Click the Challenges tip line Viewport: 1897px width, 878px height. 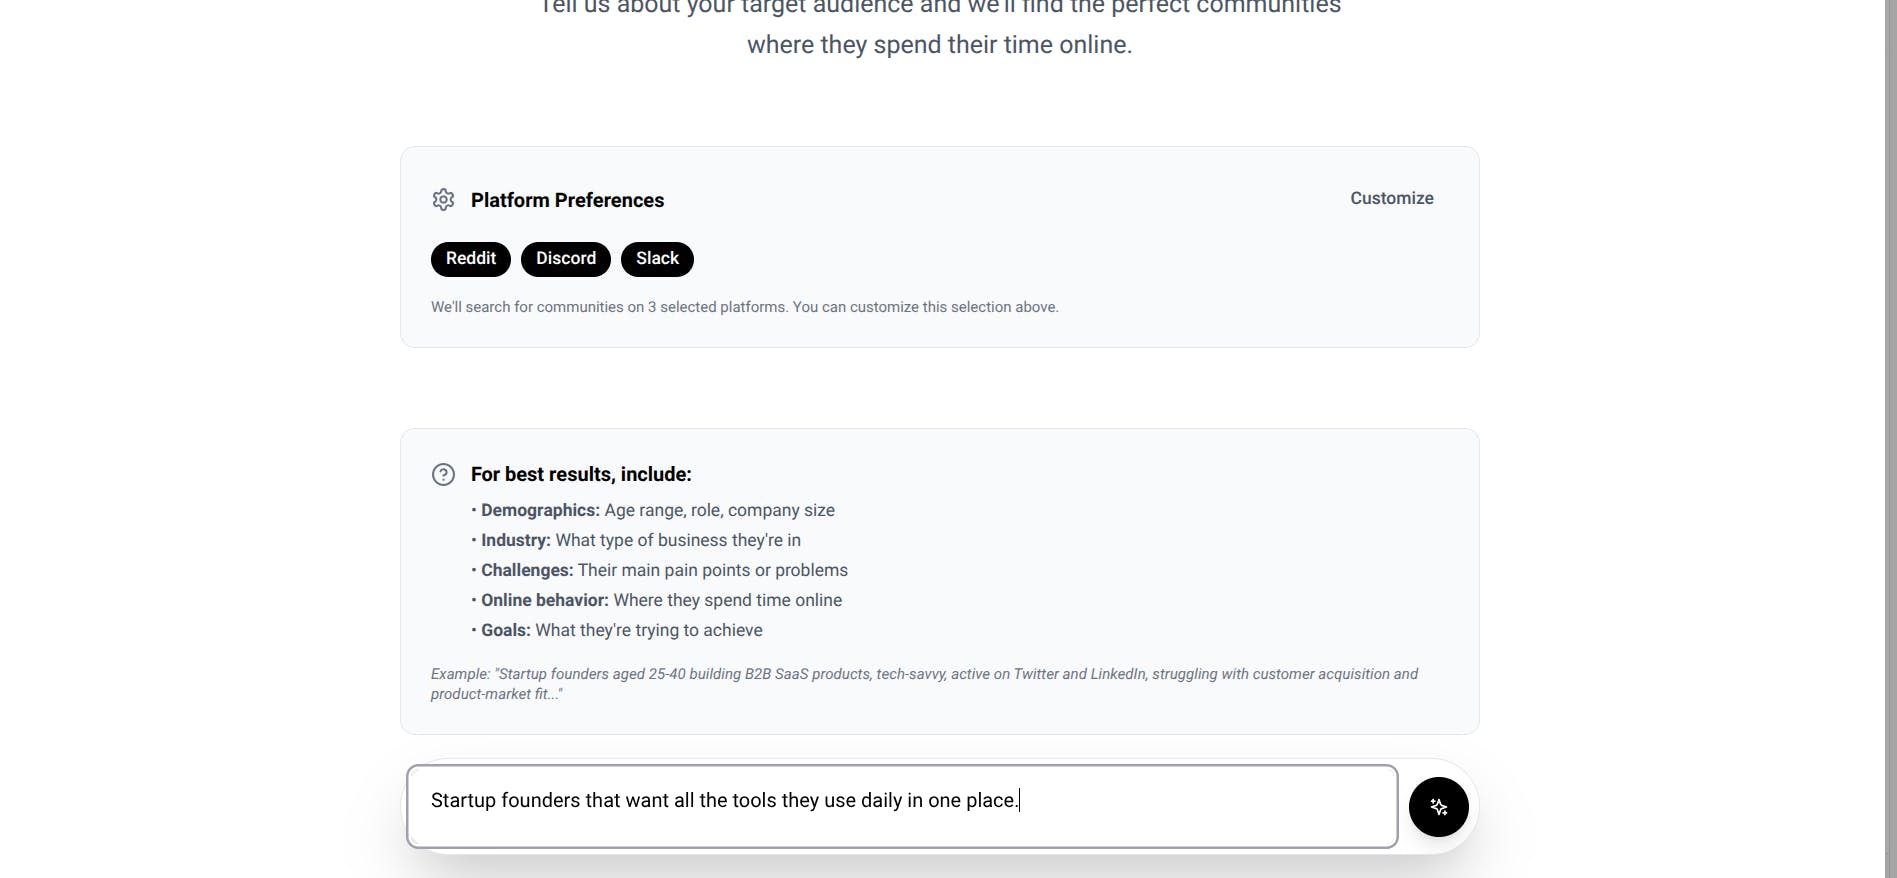click(660, 570)
